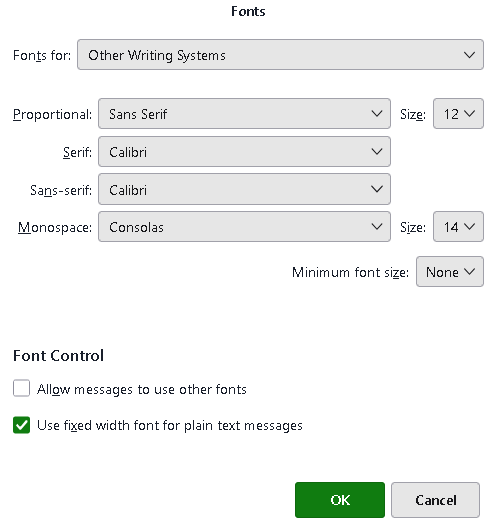Open the Sans-serif font dropdown showing Calibri
Viewport: 494px width, 527px height.
click(244, 189)
